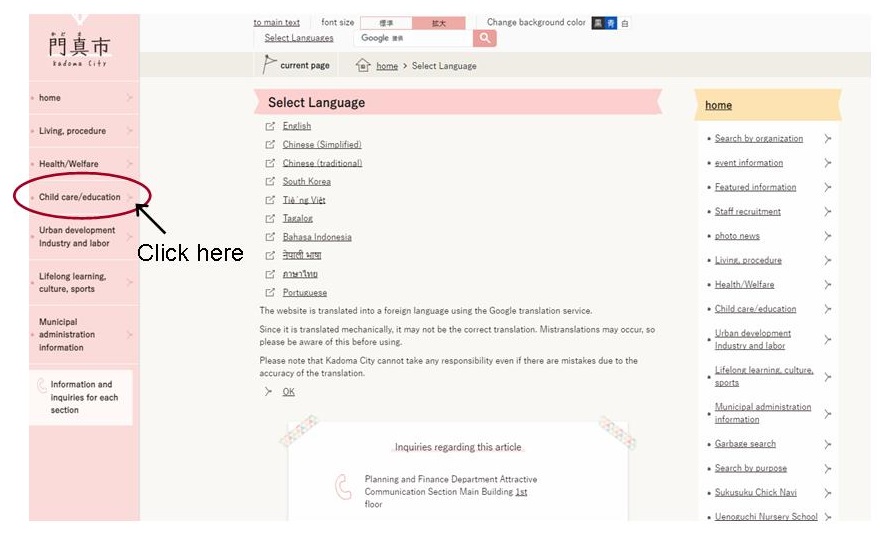Screen dimensions: 881x538
Task: Click the Kadoma City logo
Action: [80, 47]
